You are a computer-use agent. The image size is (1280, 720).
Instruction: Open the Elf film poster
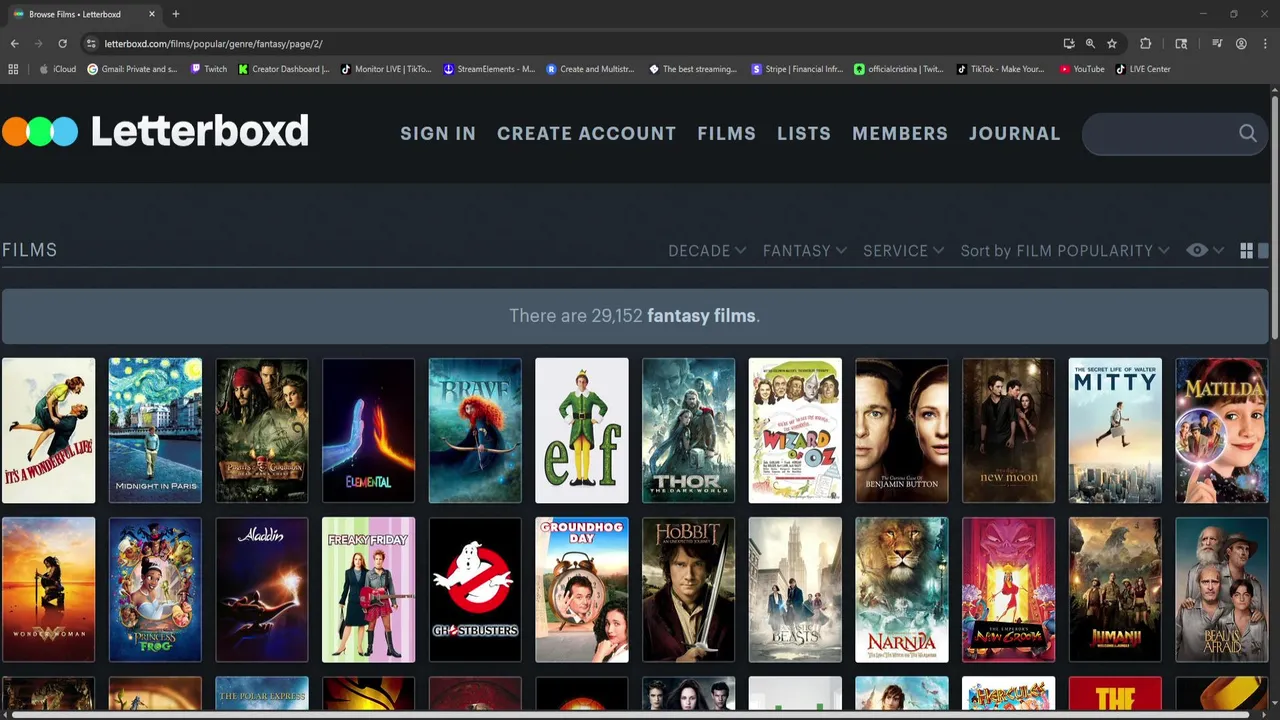(x=582, y=430)
